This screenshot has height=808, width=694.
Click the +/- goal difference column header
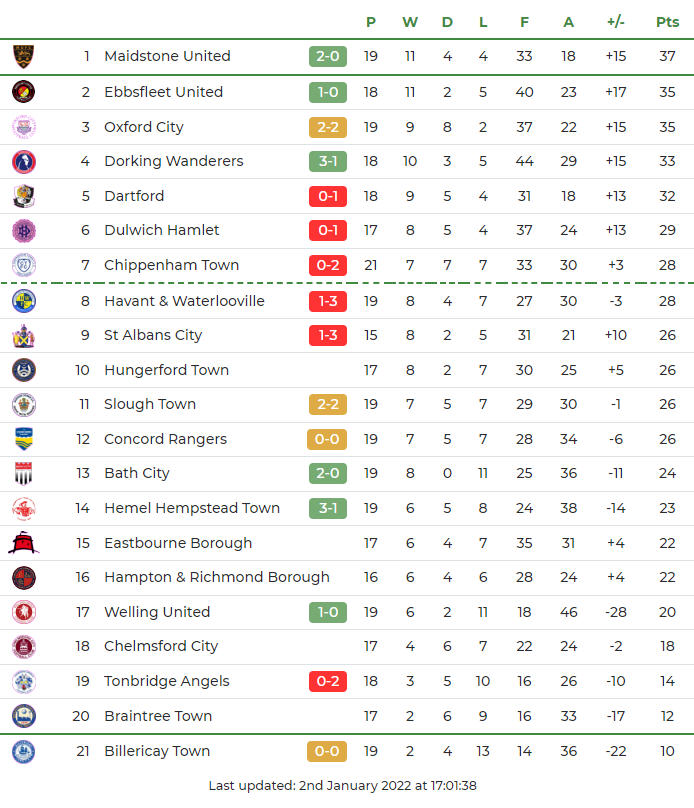point(616,22)
